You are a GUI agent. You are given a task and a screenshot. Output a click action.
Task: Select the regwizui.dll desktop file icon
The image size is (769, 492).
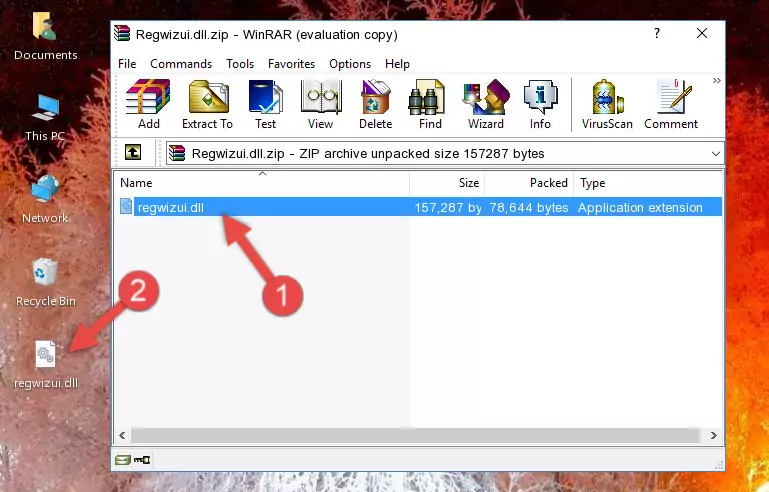46,365
